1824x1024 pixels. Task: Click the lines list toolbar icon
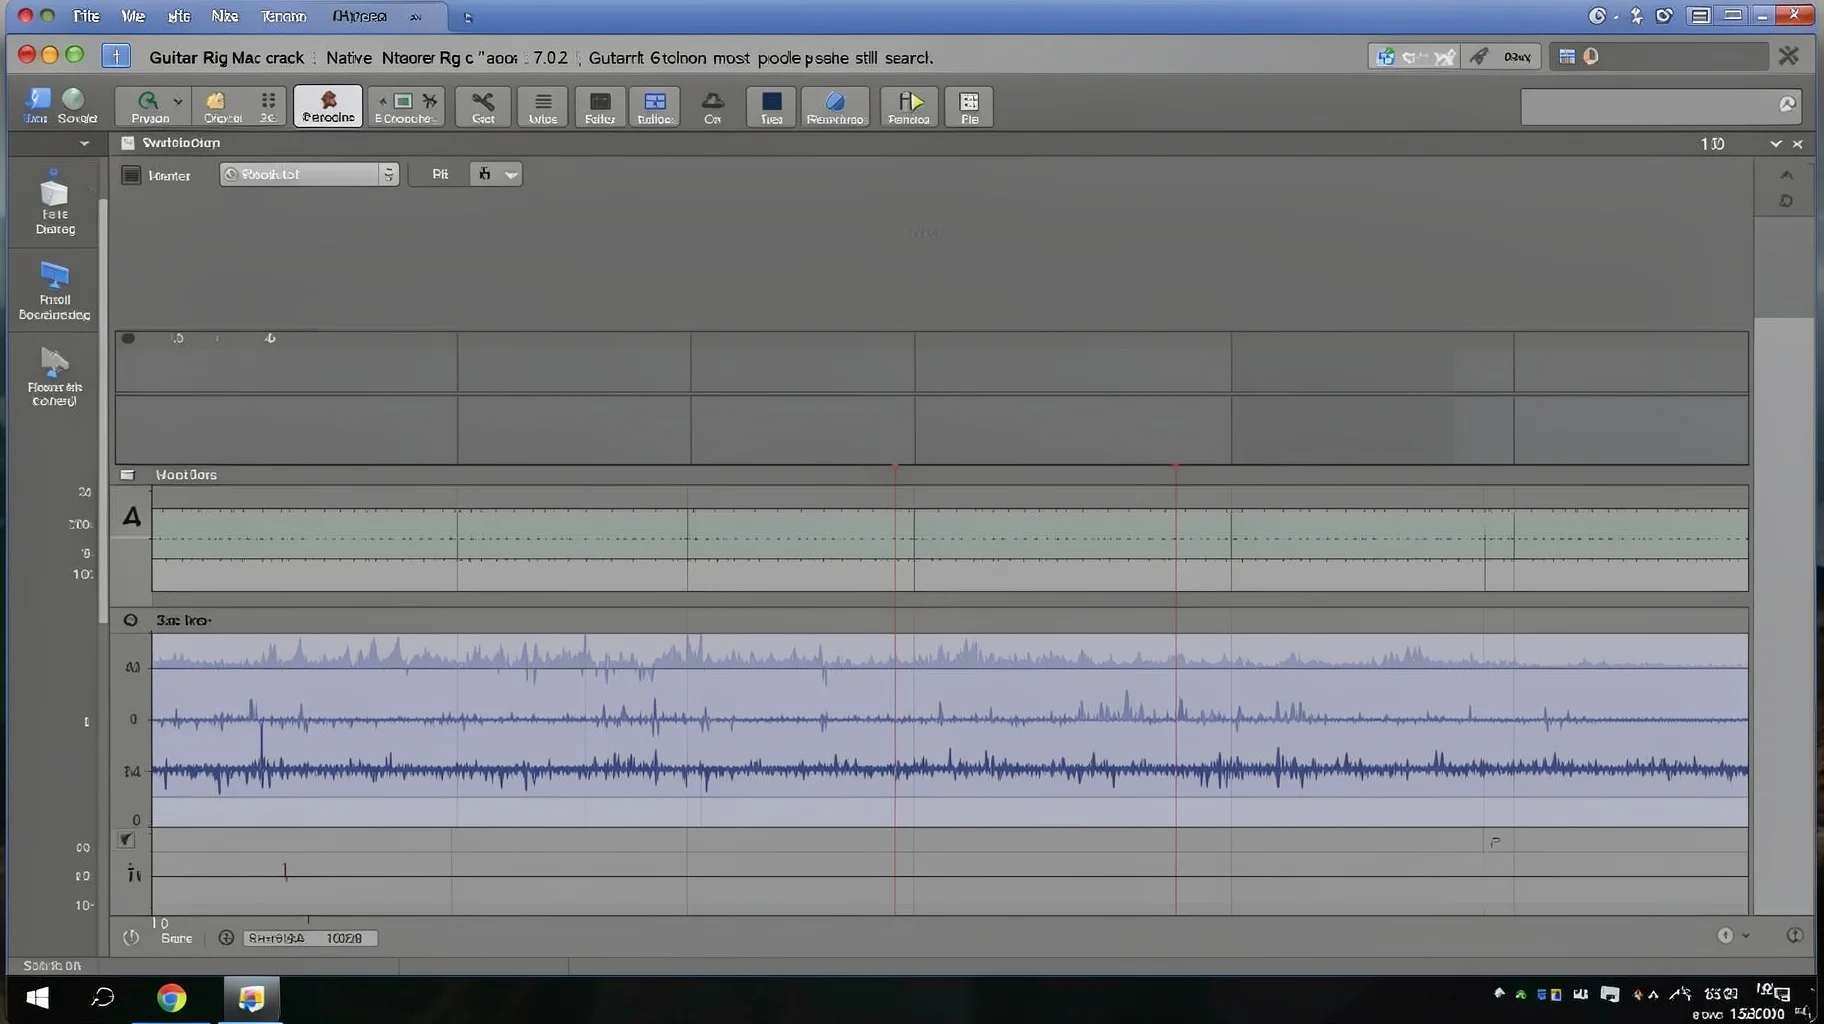pyautogui.click(x=543, y=106)
